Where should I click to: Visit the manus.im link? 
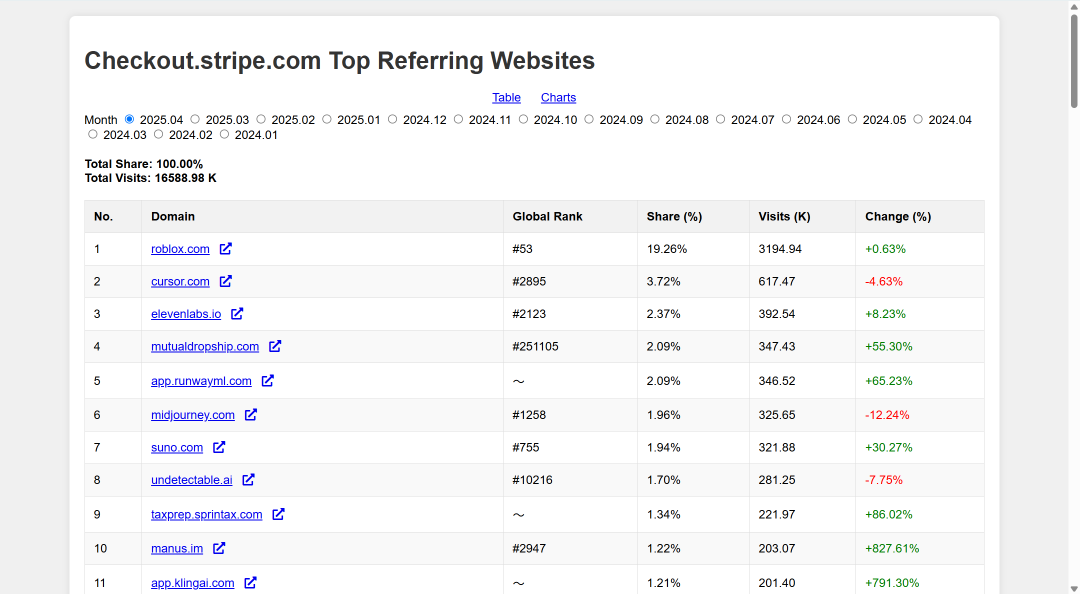click(x=177, y=549)
